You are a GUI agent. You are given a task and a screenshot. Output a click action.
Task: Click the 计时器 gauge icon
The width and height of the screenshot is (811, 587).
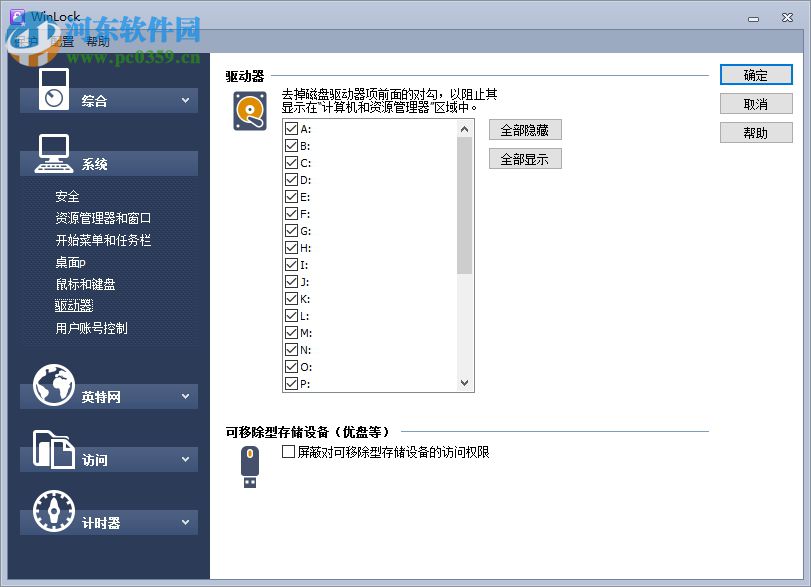(52, 511)
